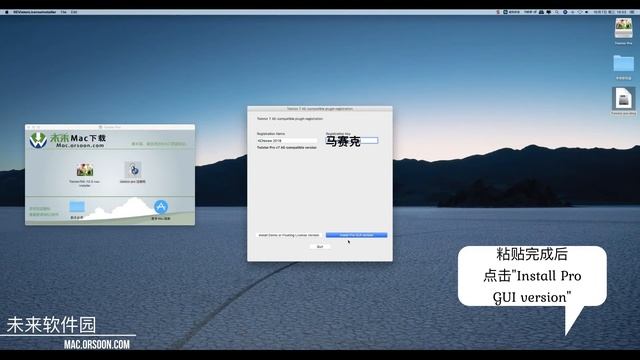Open the File menu
The width and height of the screenshot is (640, 360).
[64, 12]
